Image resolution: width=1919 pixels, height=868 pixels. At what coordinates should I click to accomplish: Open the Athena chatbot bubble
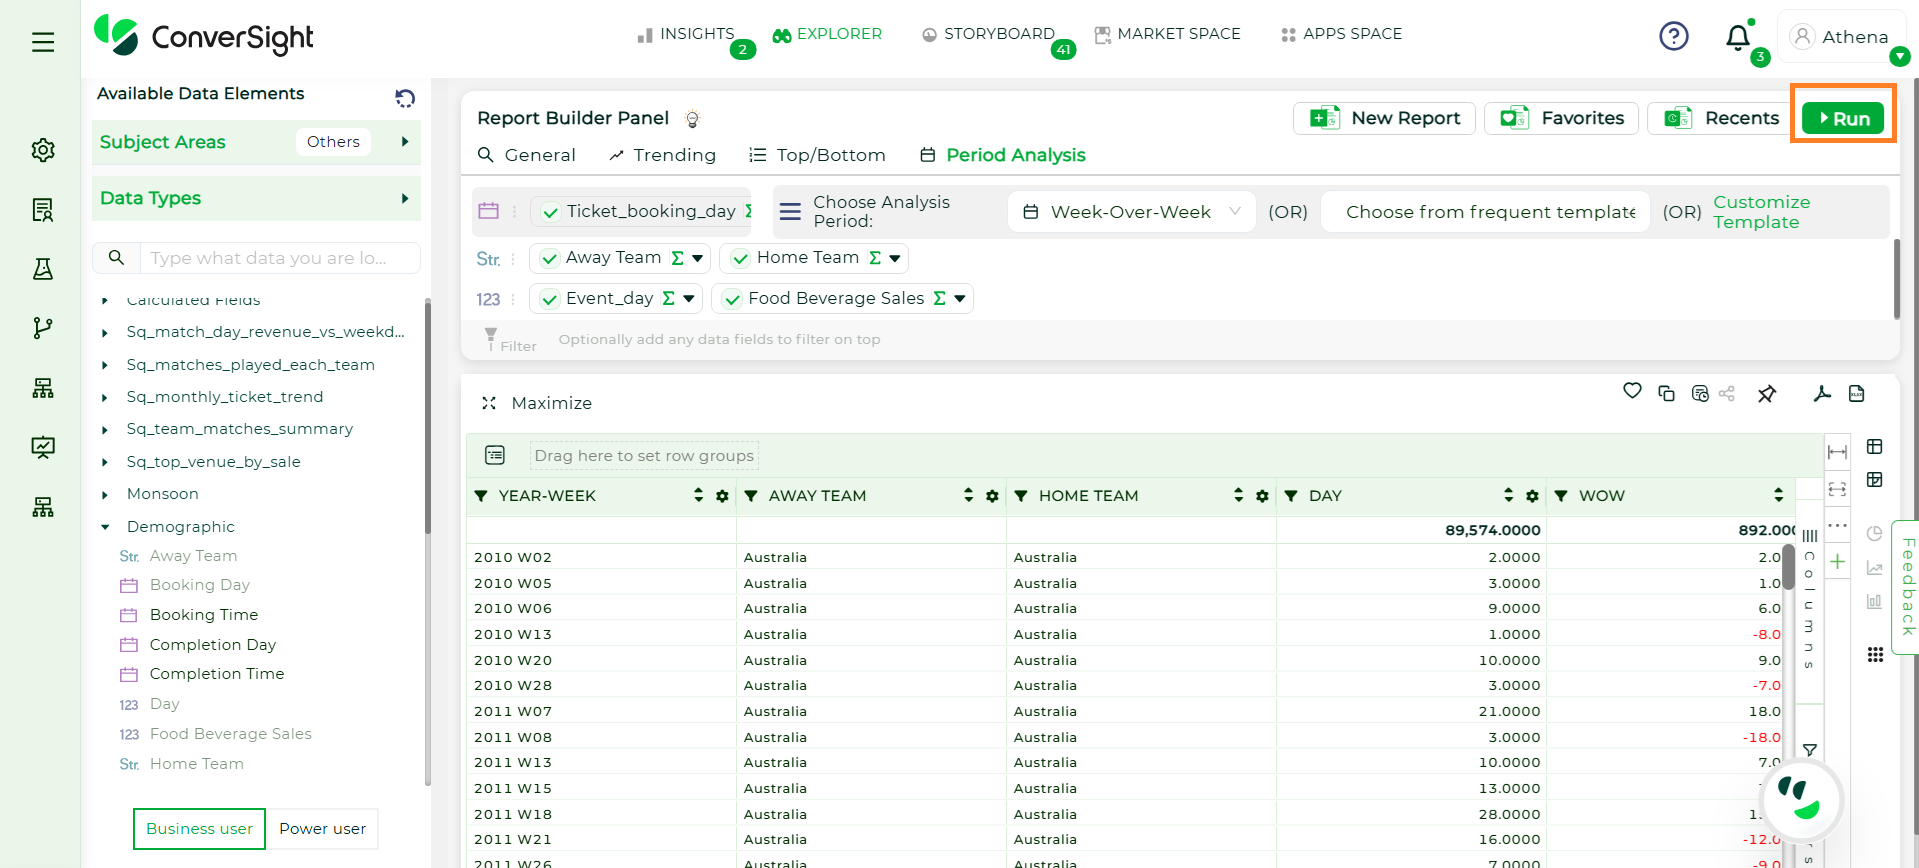click(1802, 800)
